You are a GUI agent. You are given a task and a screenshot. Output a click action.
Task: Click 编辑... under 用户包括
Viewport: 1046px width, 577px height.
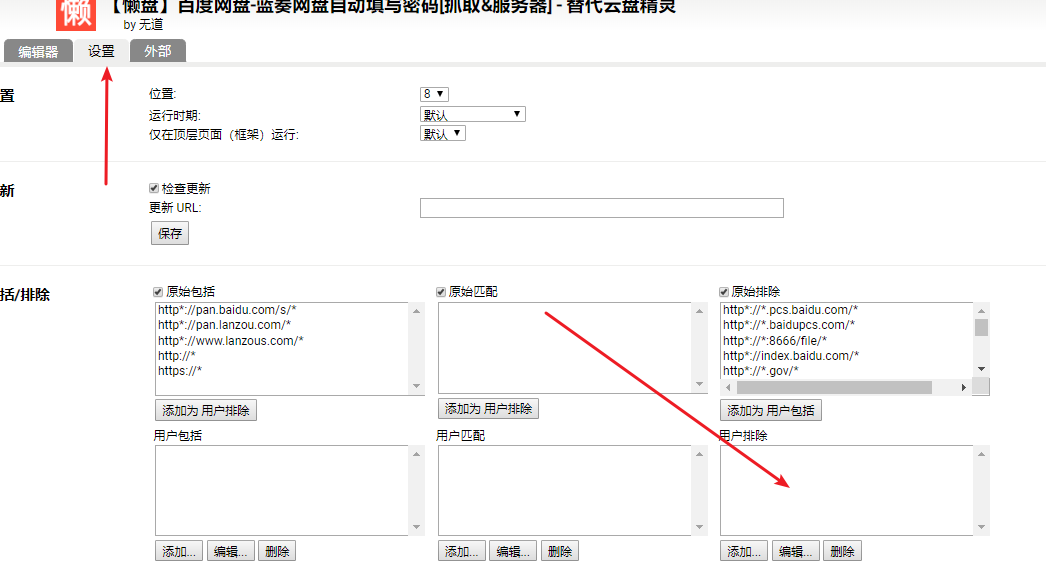point(231,551)
